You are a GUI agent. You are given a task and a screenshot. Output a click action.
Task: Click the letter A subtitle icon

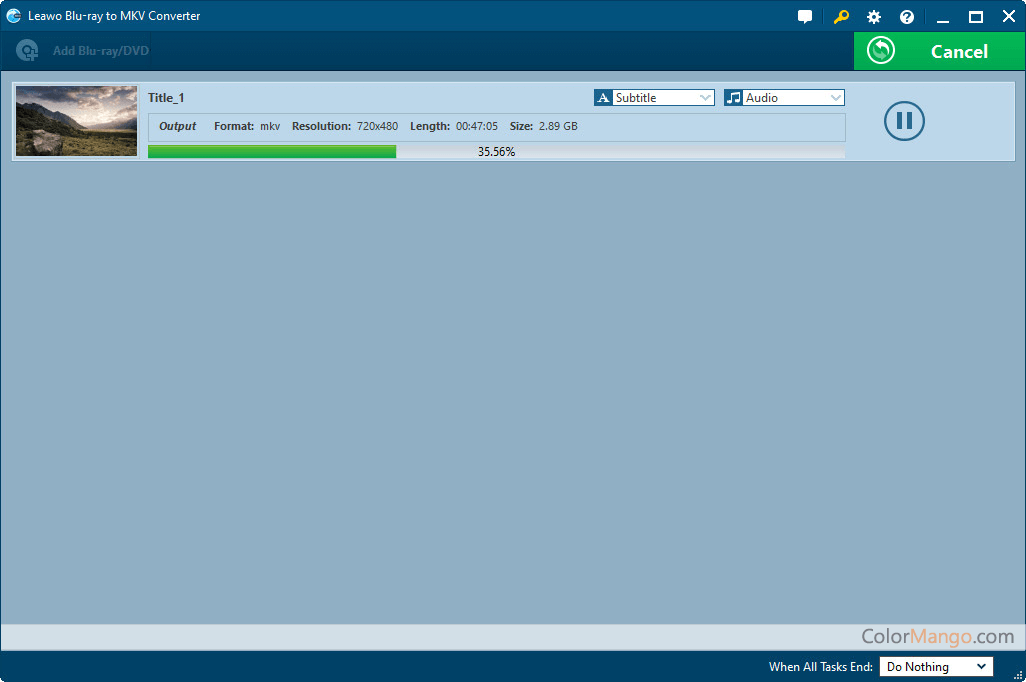click(x=603, y=98)
